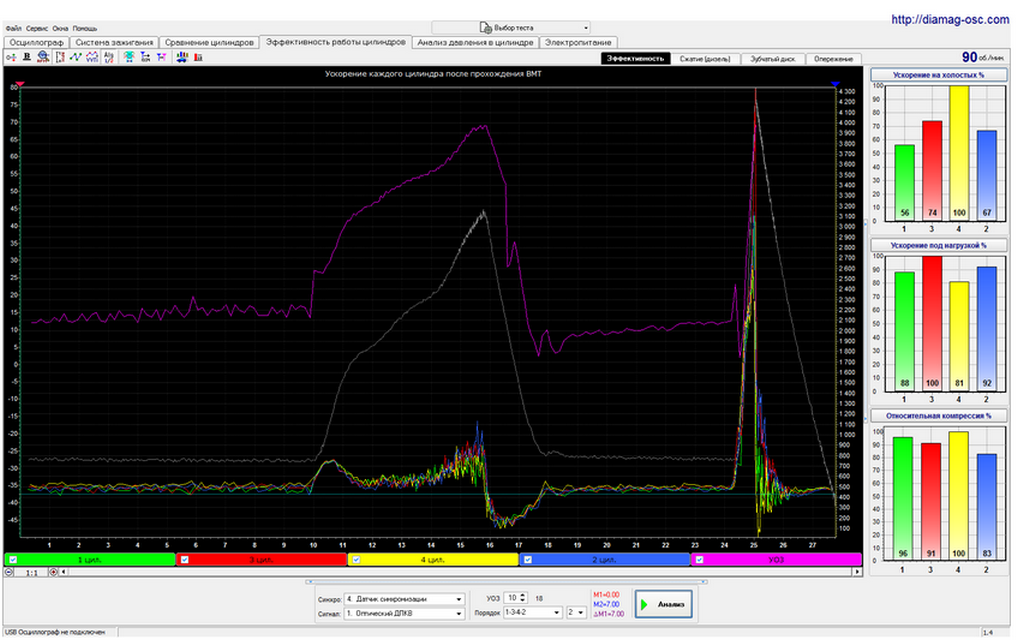
Task: Click the colored bars with arrow toolbar icon
Action: tap(182, 58)
